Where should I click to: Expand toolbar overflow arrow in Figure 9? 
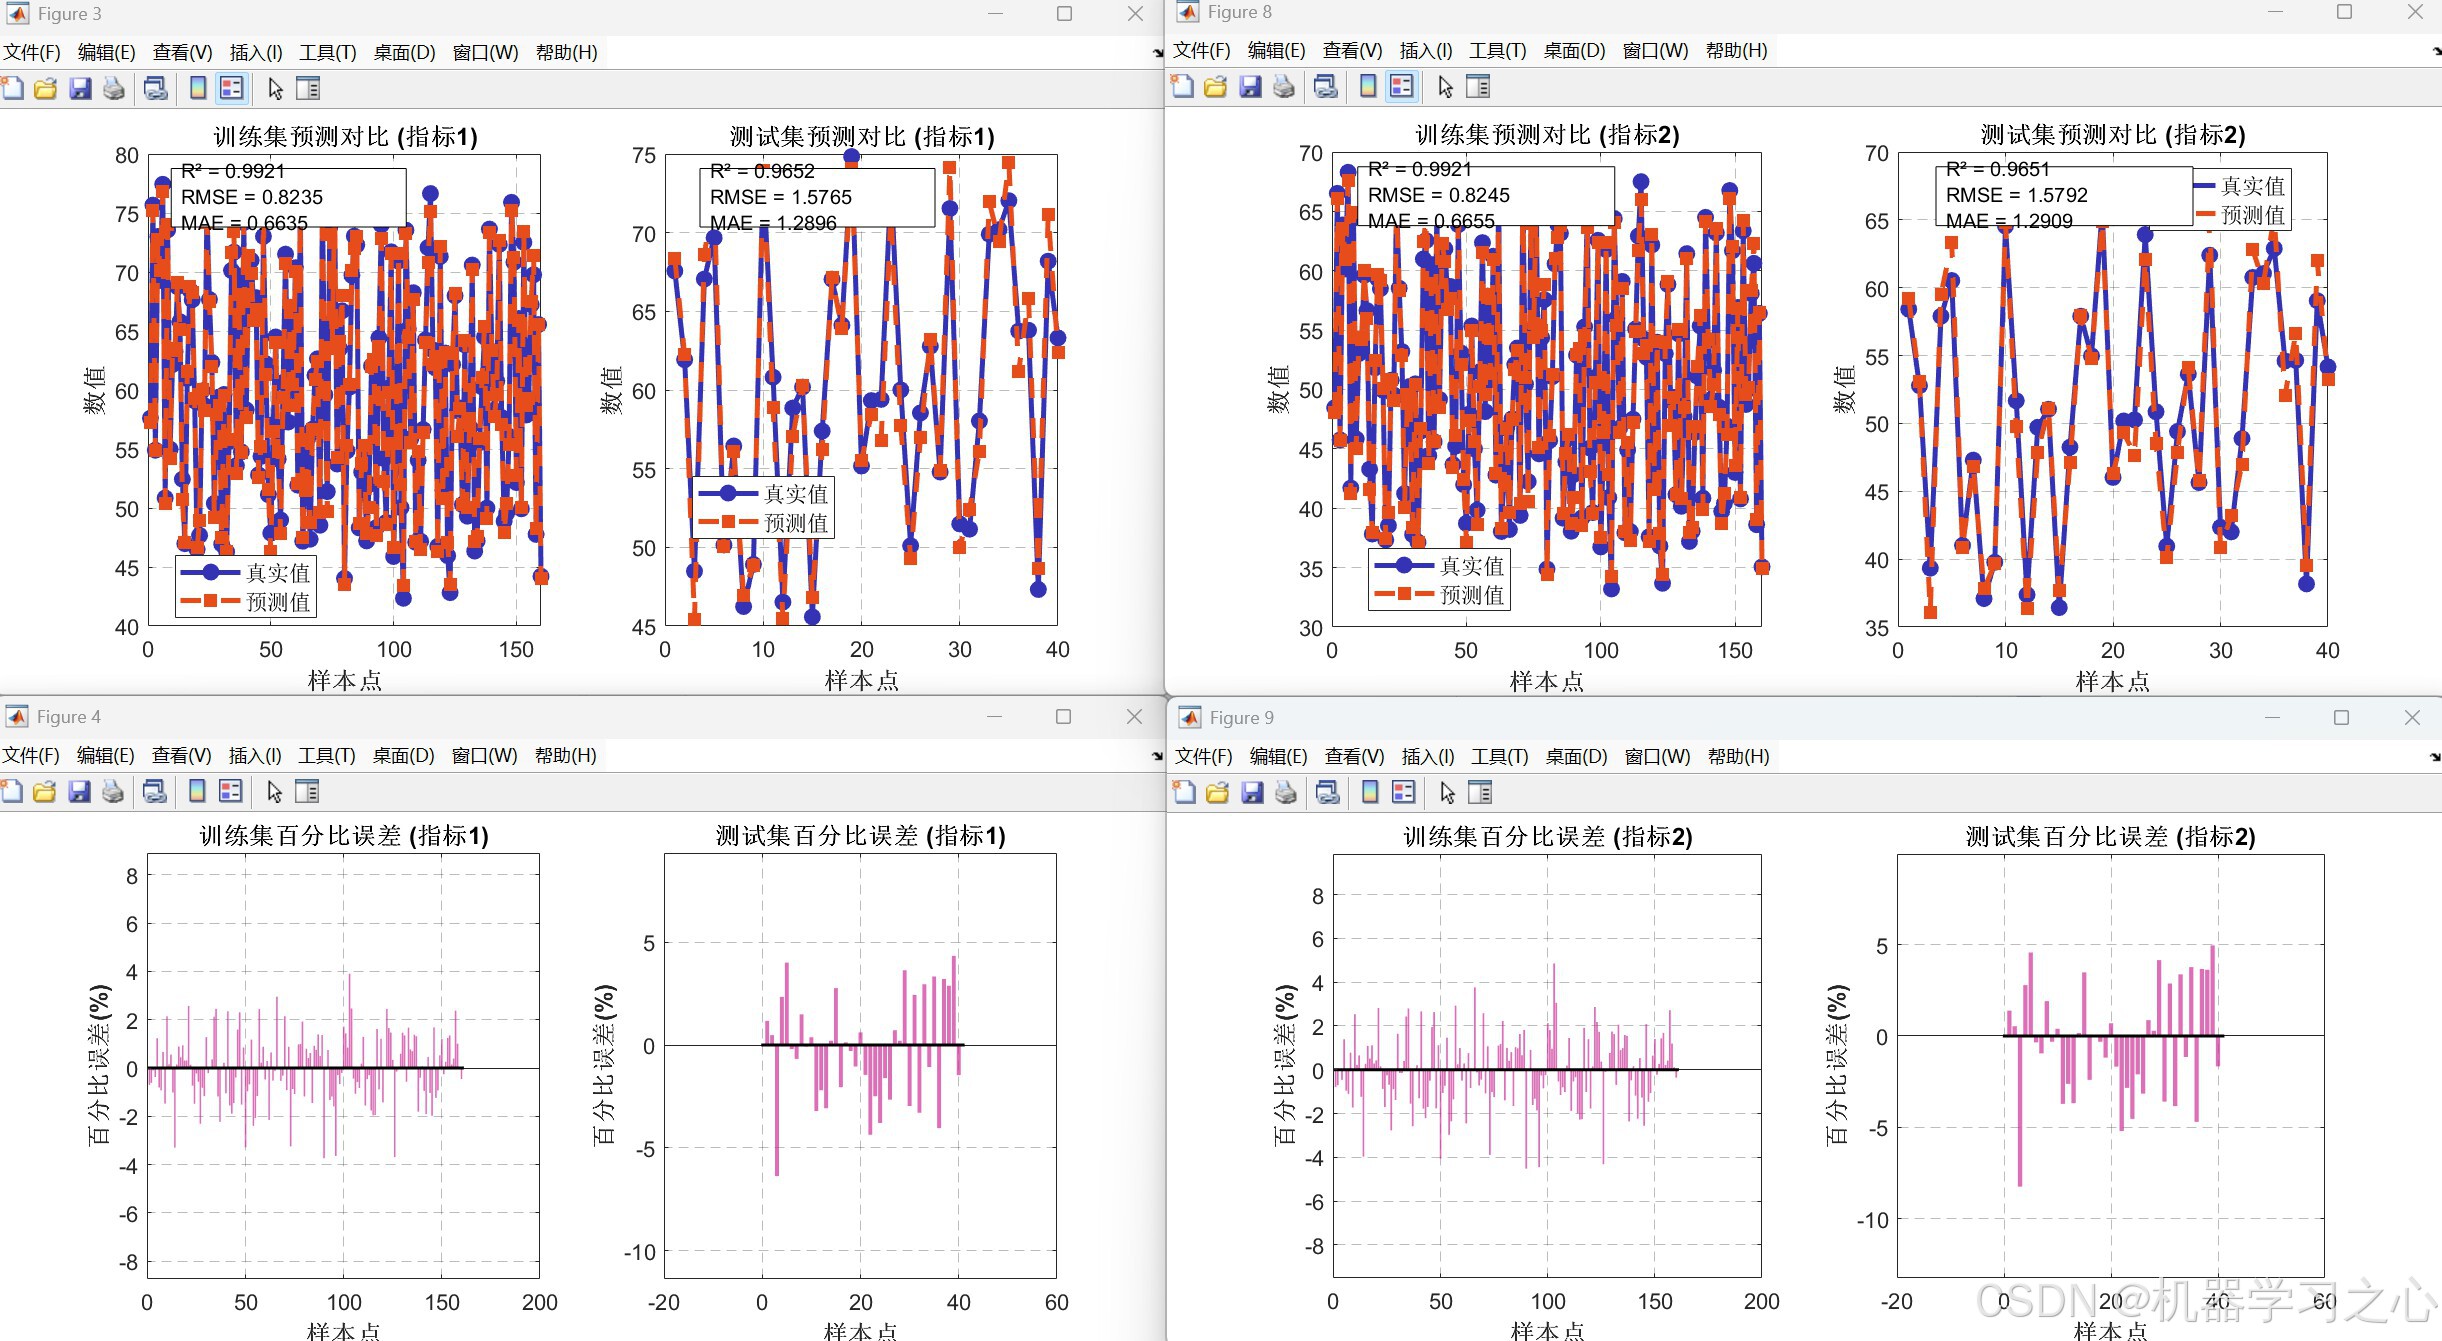[2435, 757]
